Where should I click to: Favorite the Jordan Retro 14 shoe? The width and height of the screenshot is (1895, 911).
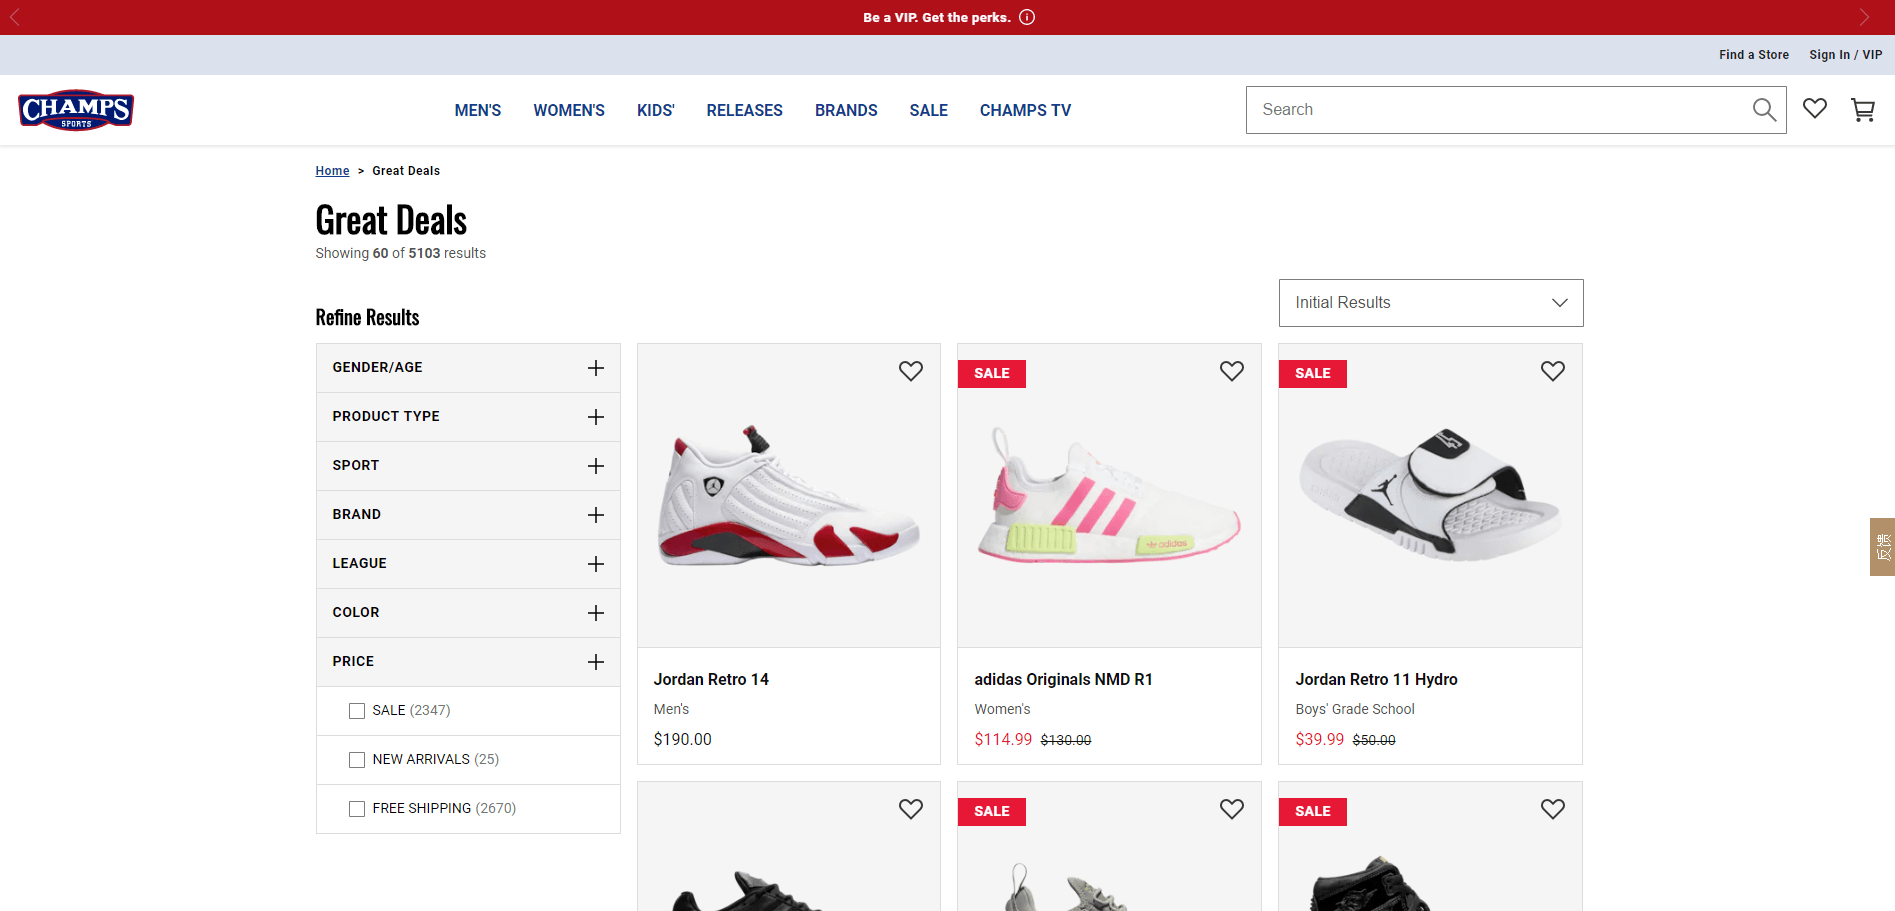(911, 371)
